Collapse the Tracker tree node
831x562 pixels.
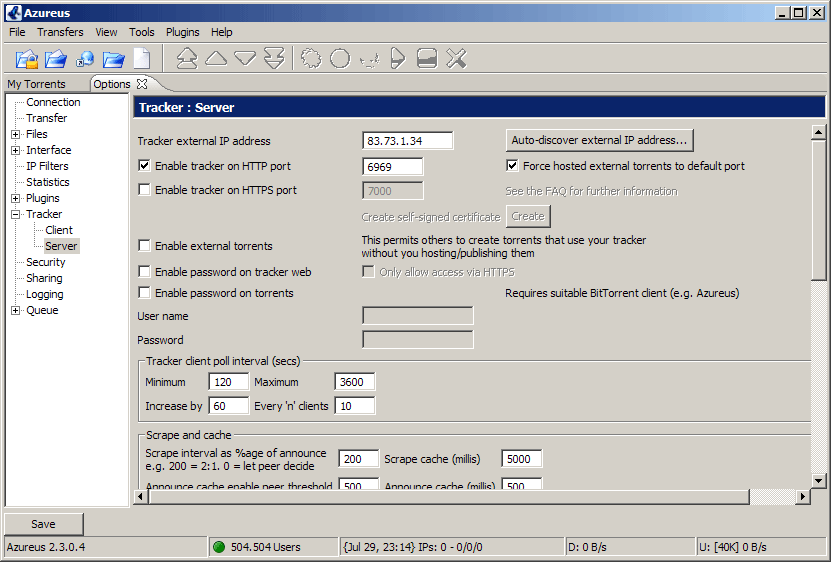click(15, 214)
